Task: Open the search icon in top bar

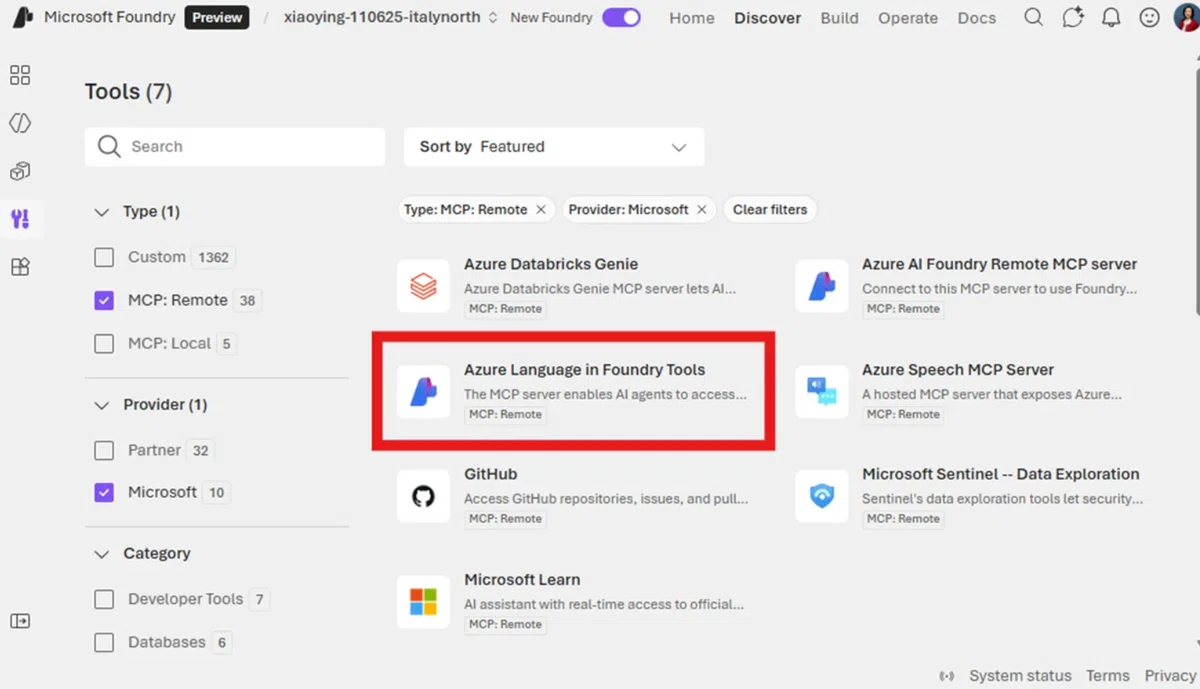Action: pos(1034,17)
